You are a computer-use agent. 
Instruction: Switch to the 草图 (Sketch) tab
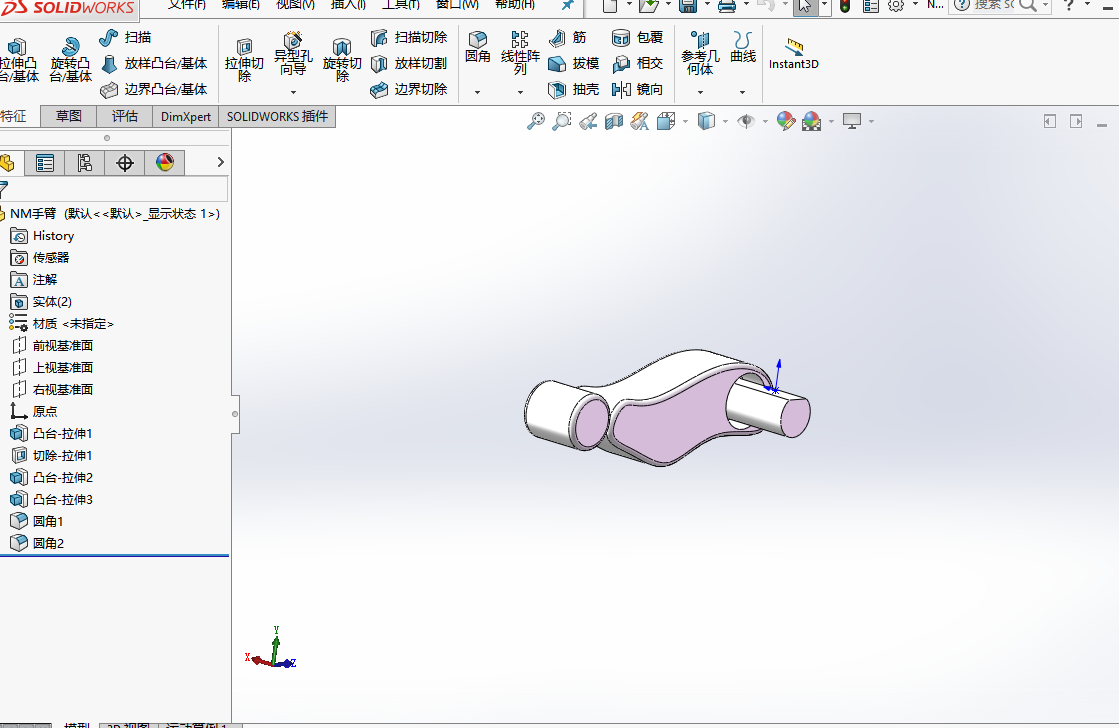[x=69, y=116]
